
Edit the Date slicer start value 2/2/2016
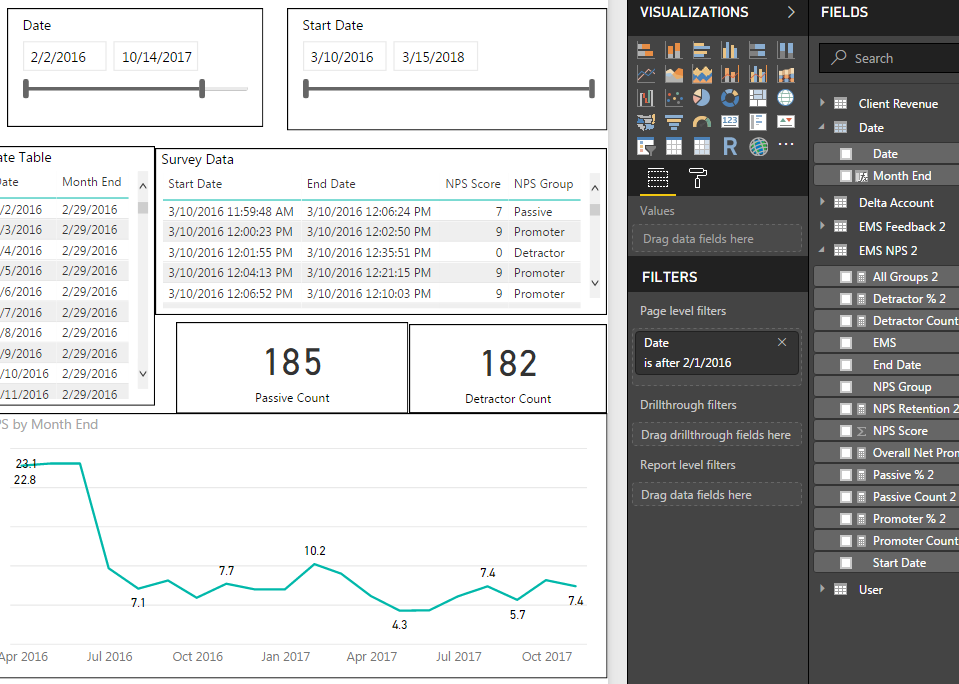[x=64, y=57]
